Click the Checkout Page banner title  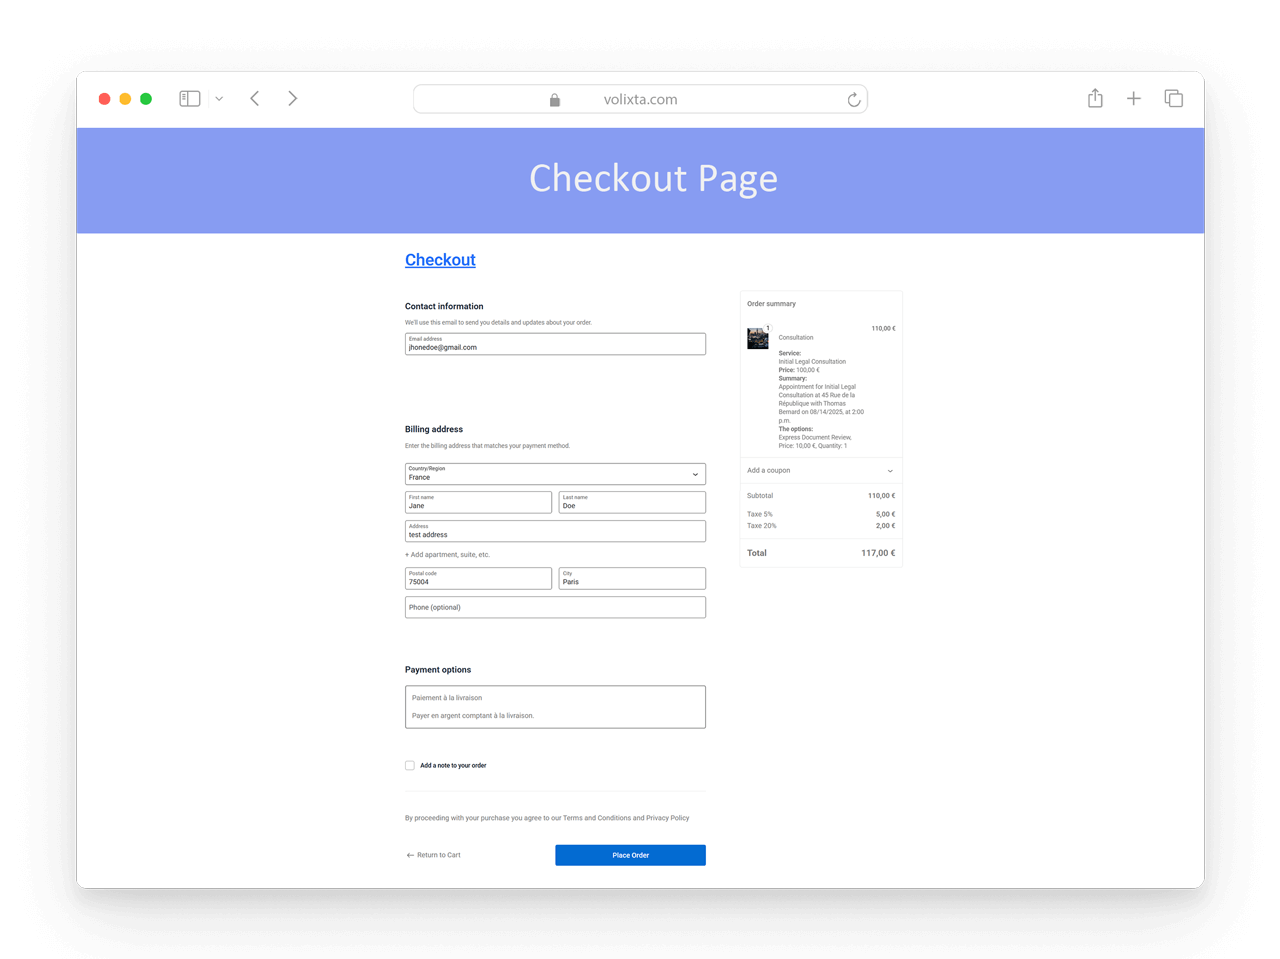point(653,178)
